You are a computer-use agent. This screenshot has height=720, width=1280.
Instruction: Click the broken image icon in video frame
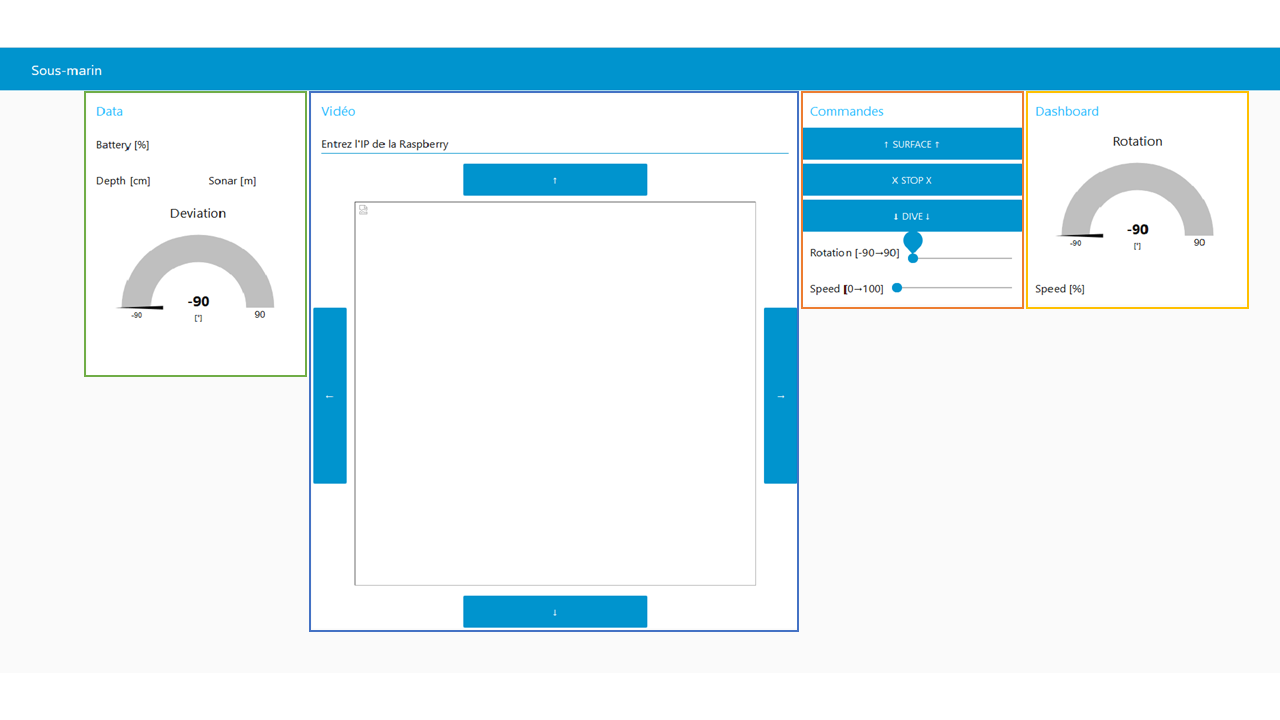363,210
